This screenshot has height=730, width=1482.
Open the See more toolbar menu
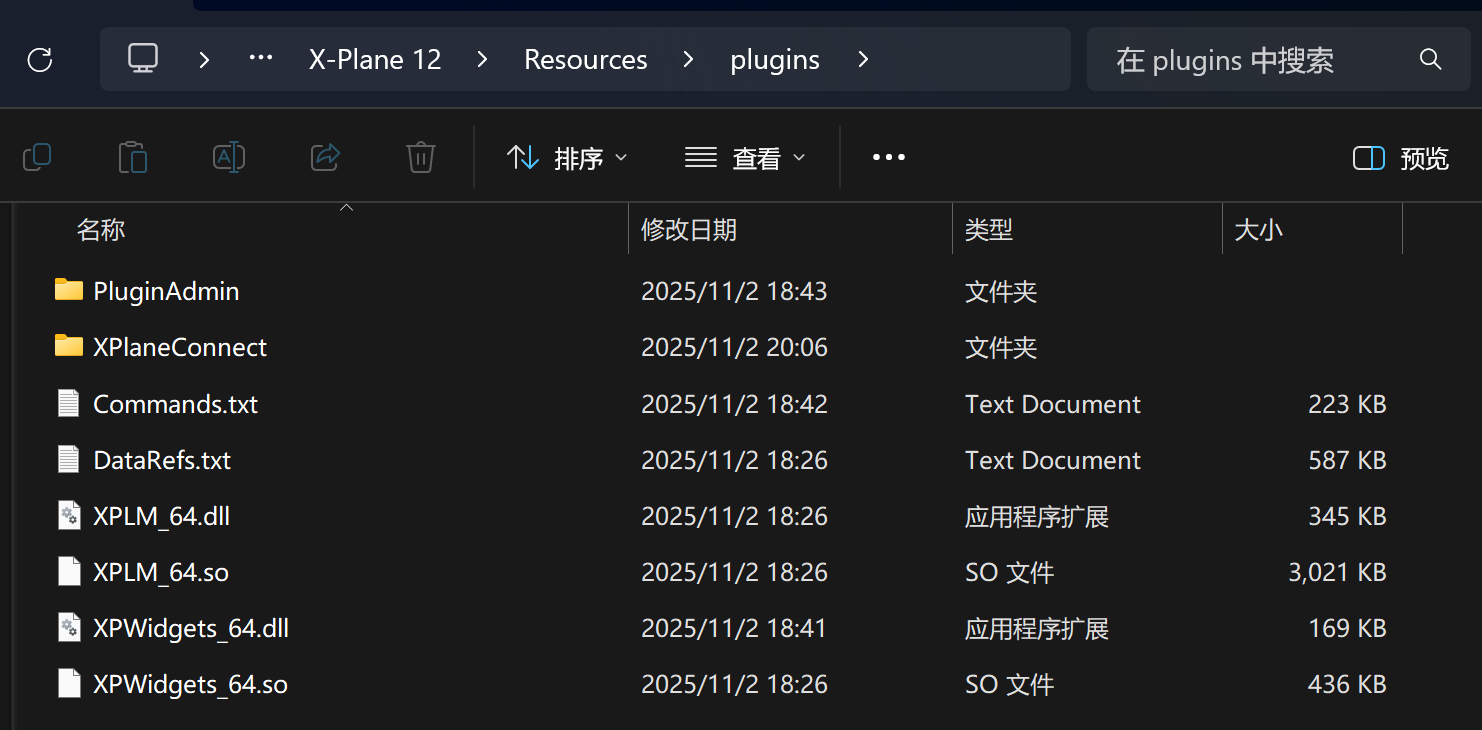click(888, 157)
